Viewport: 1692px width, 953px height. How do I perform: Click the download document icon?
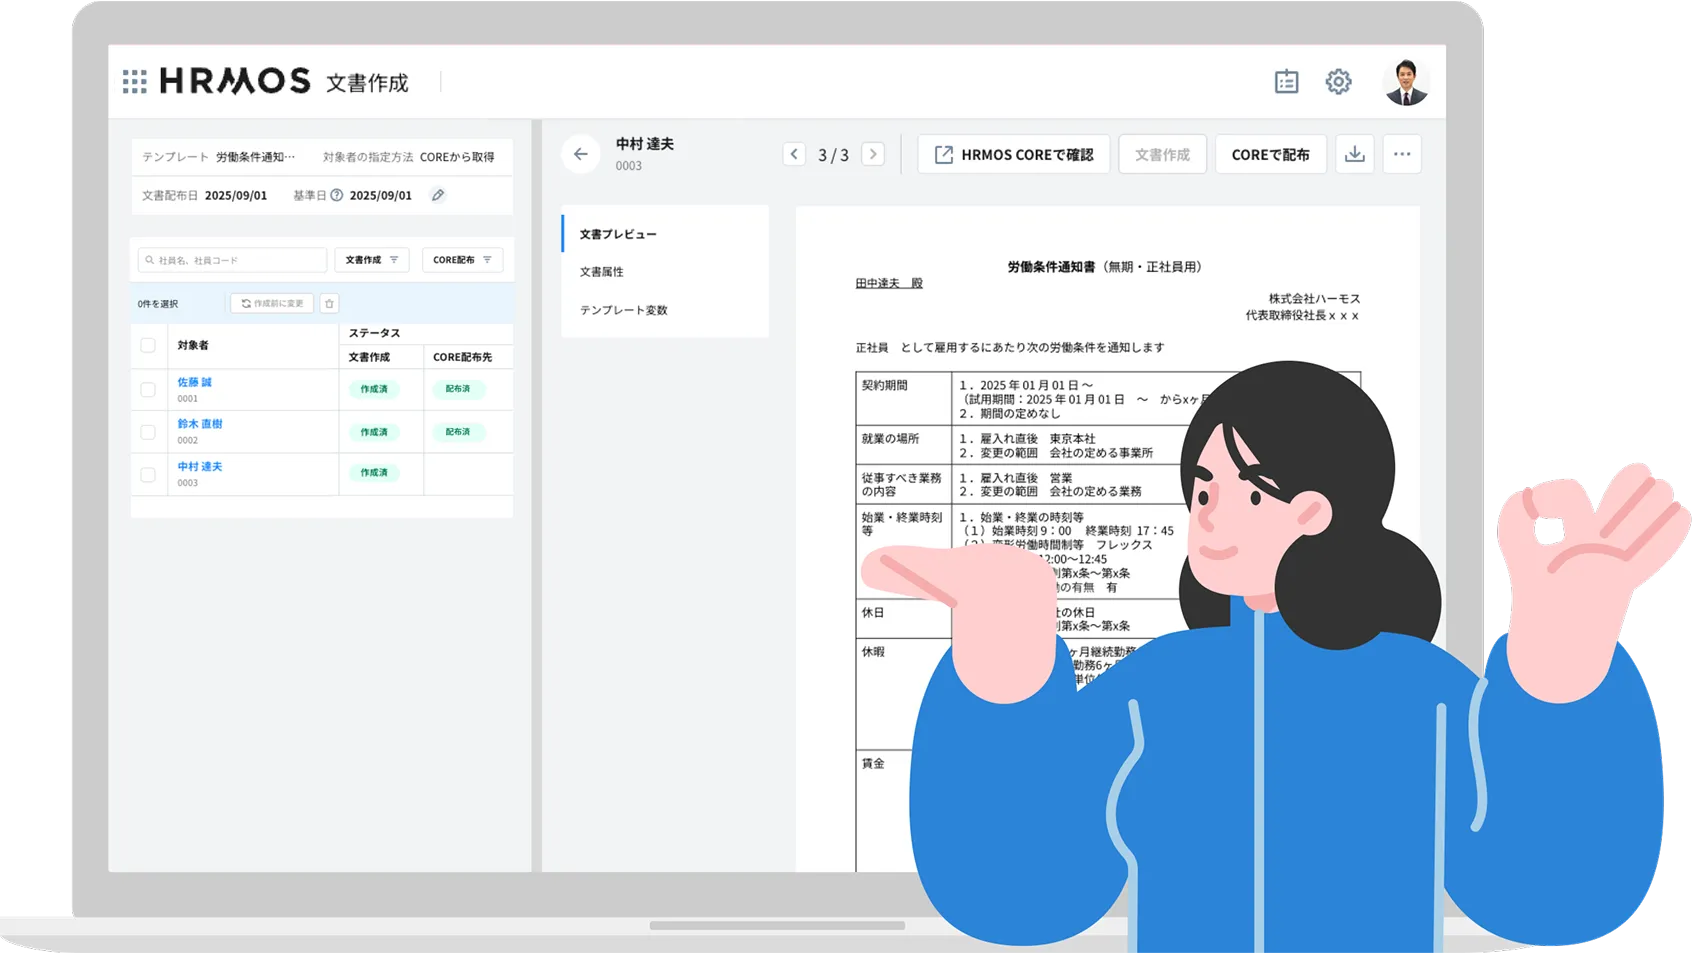(x=1355, y=153)
